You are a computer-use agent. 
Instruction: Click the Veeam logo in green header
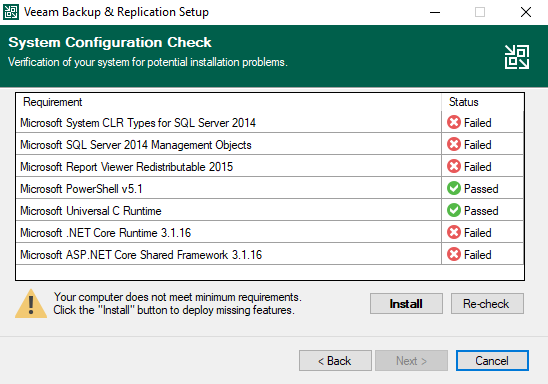(x=517, y=57)
